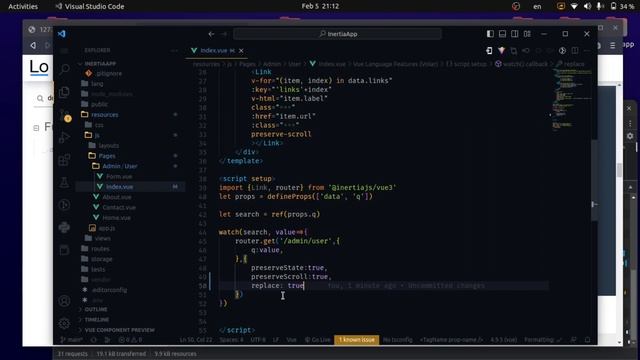Open the Python extension view in activity bar
Screen dimensions: 640x360
pos(64,227)
